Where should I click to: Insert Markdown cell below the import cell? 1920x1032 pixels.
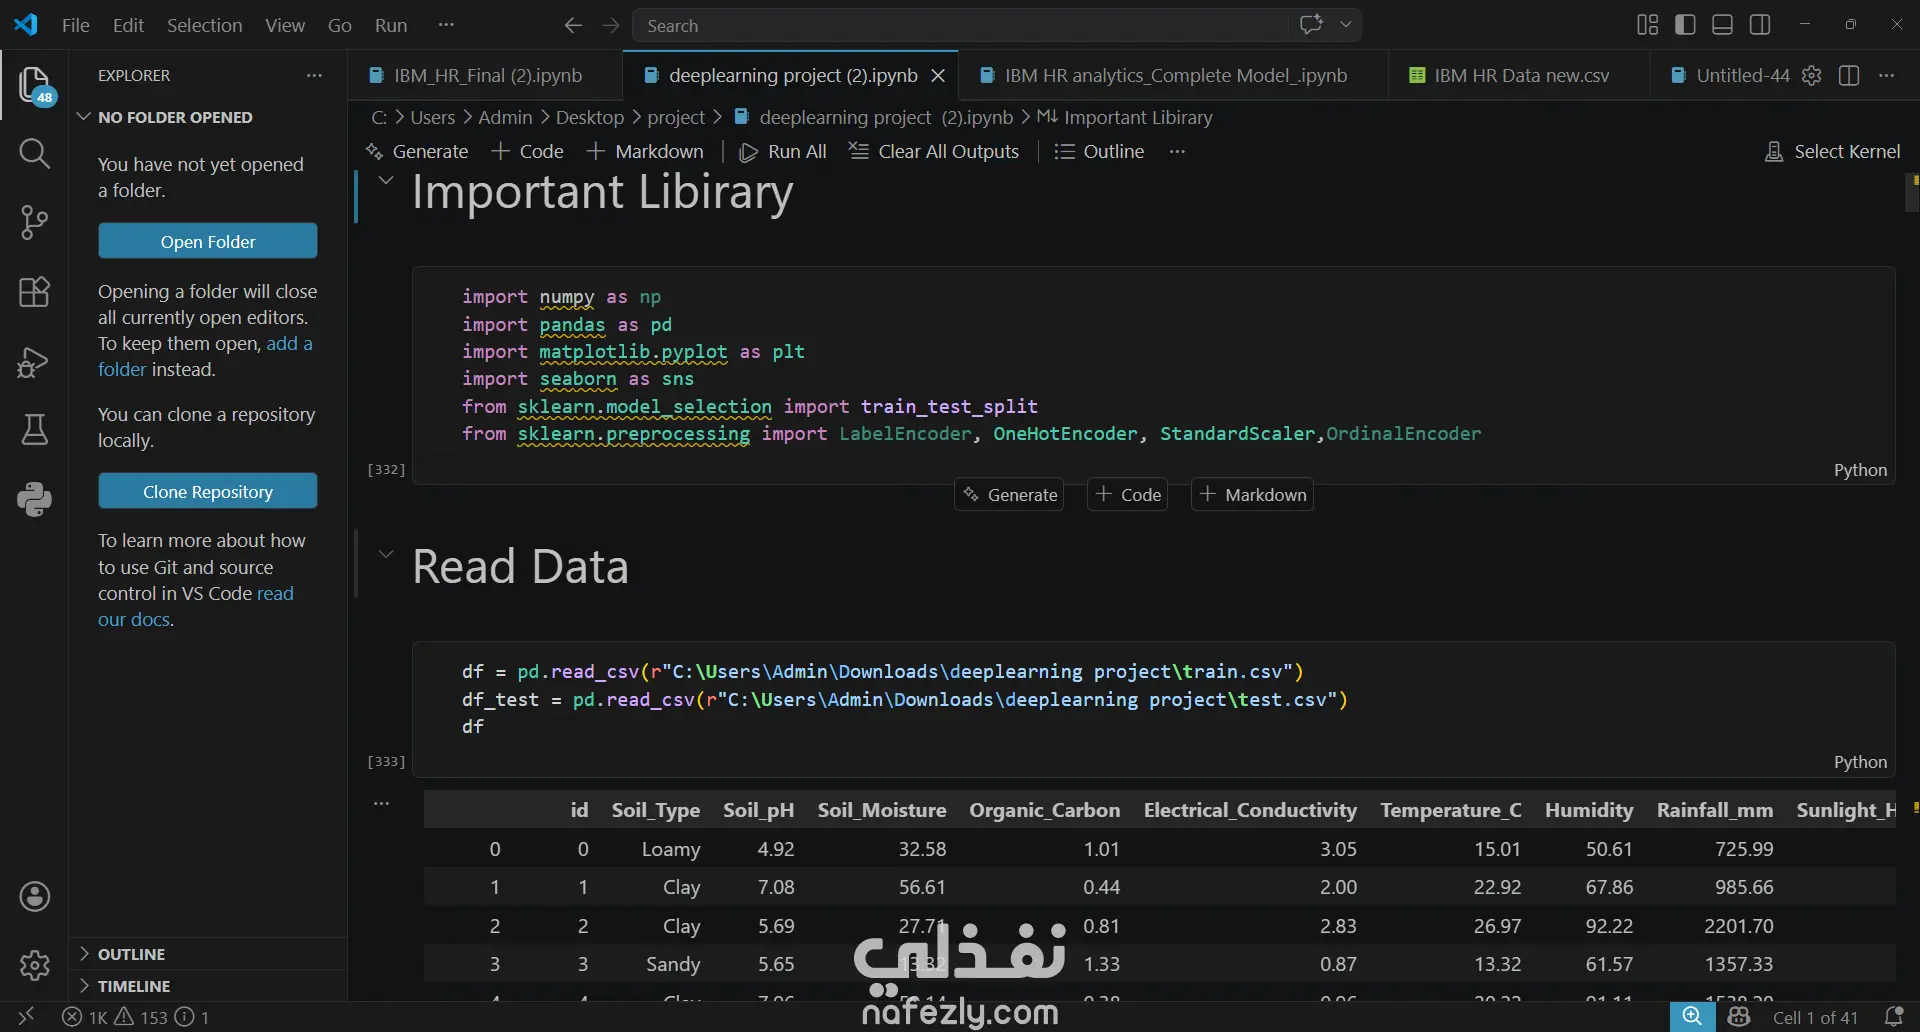(1252, 495)
